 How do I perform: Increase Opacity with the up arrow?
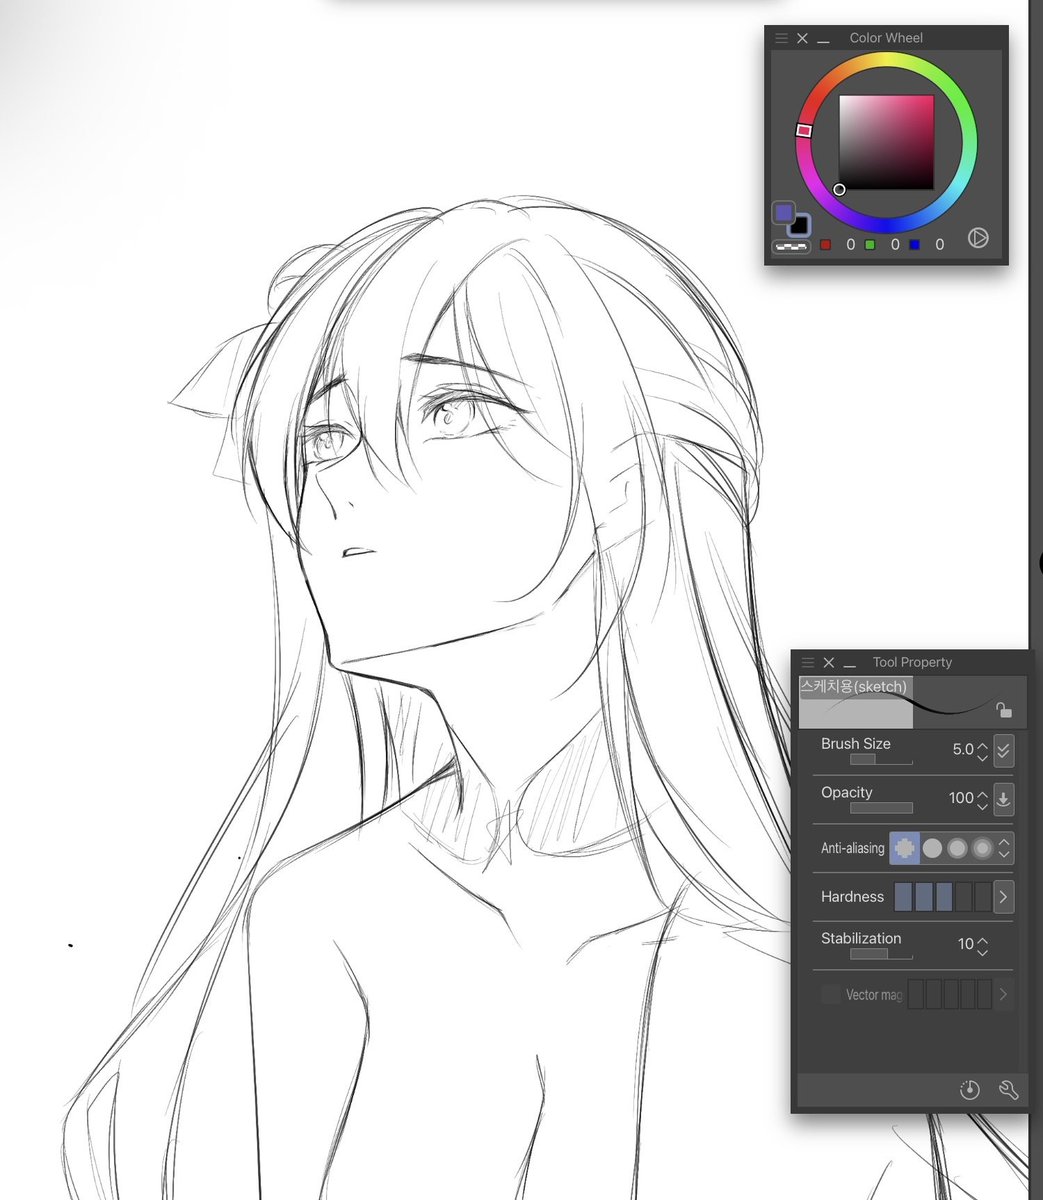982,793
